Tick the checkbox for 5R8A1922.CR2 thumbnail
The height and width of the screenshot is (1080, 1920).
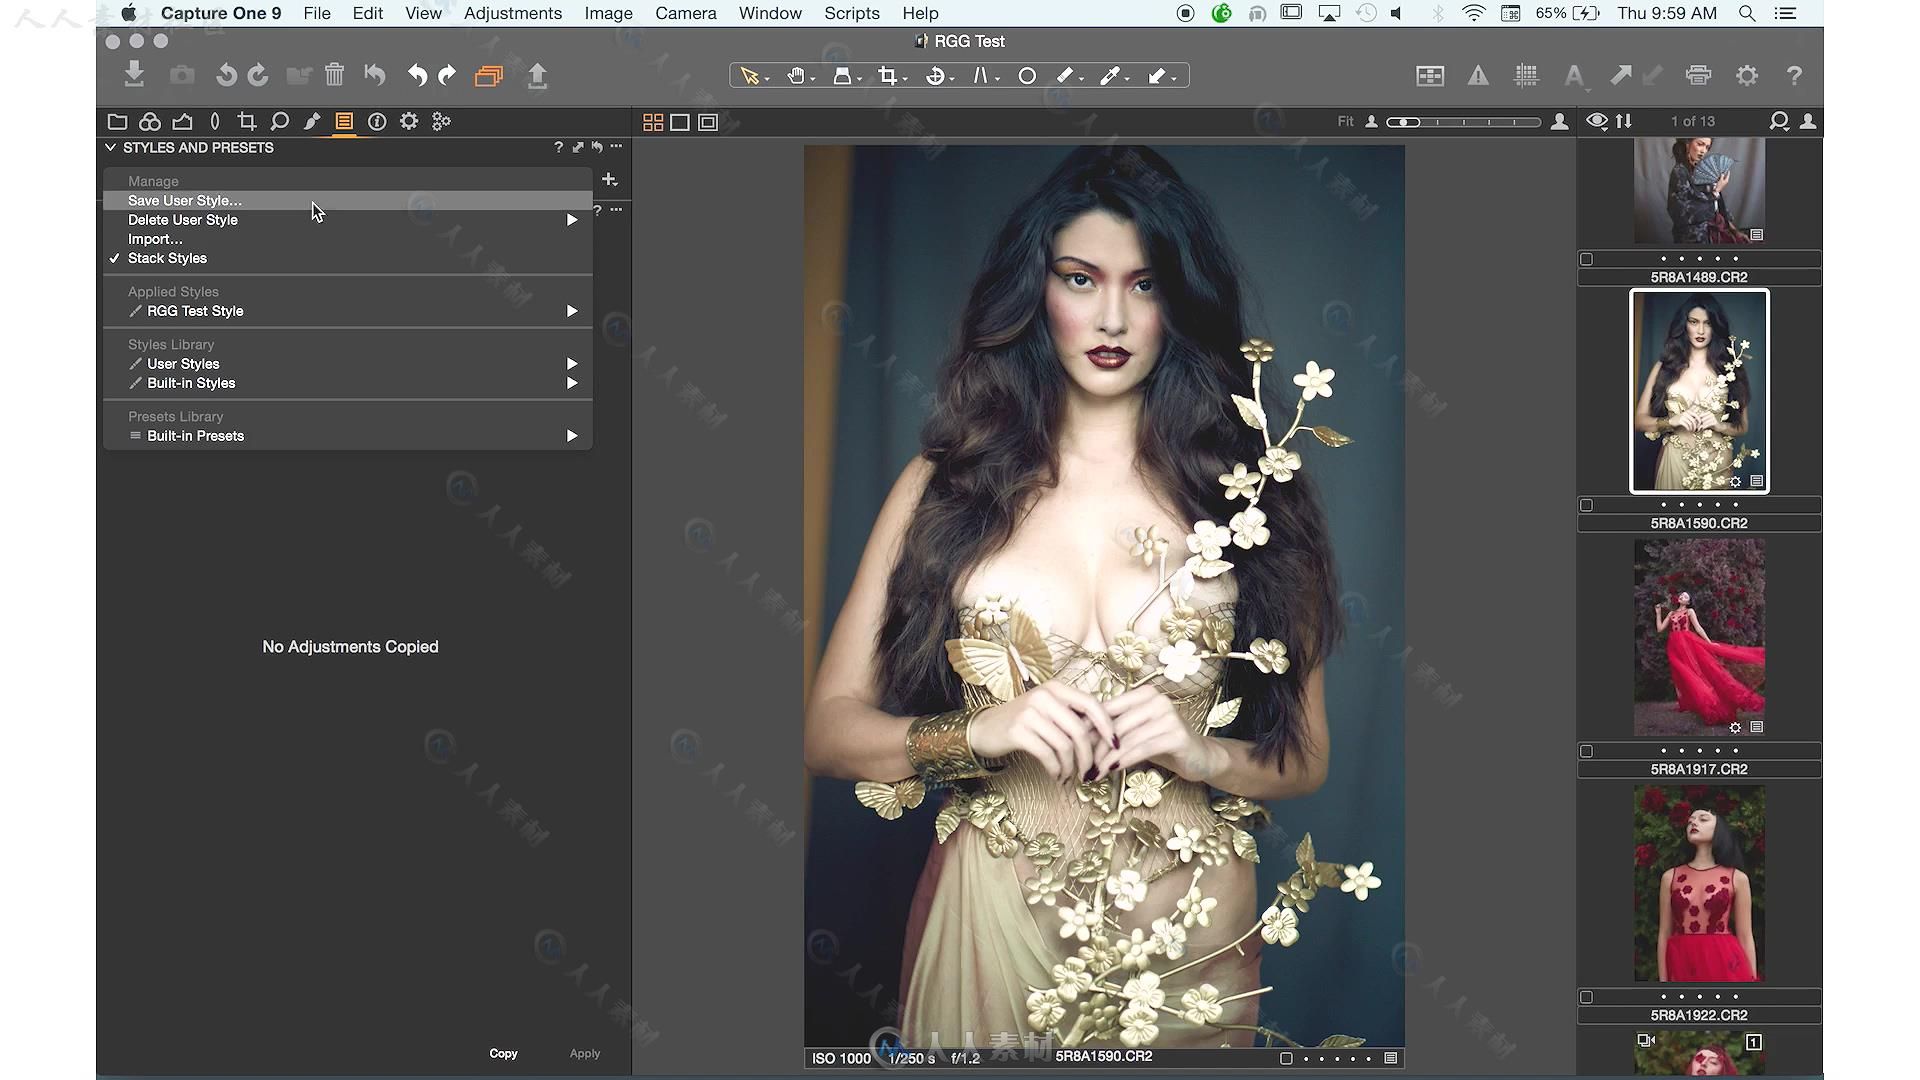(1586, 997)
